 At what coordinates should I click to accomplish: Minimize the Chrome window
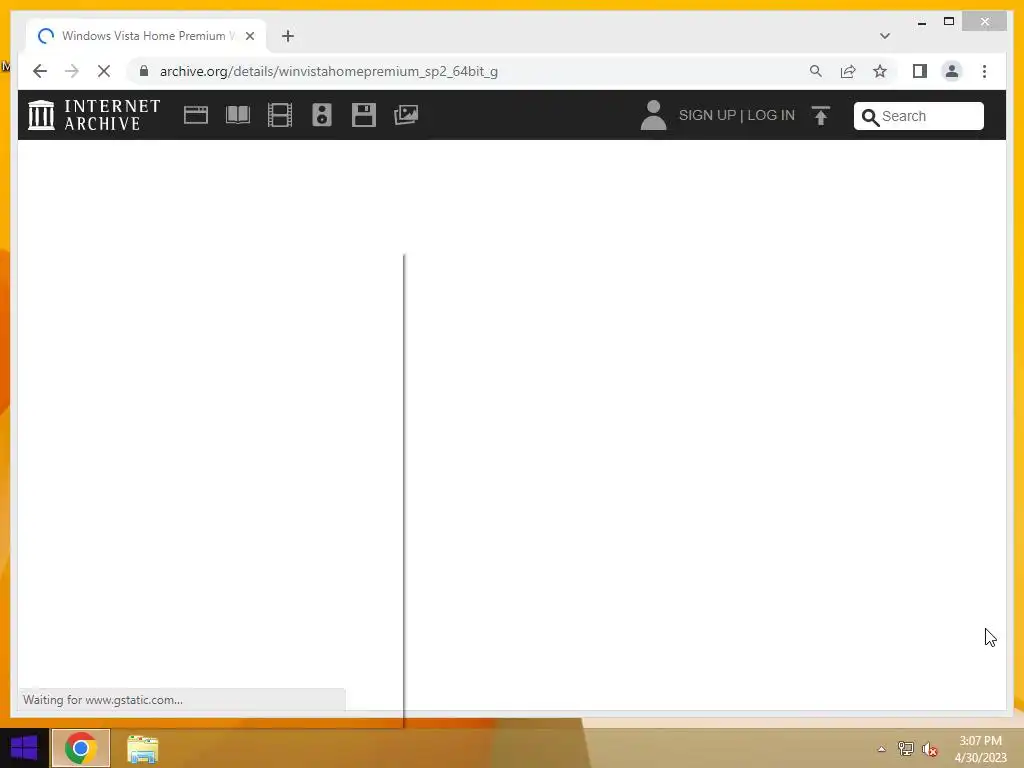click(x=922, y=22)
